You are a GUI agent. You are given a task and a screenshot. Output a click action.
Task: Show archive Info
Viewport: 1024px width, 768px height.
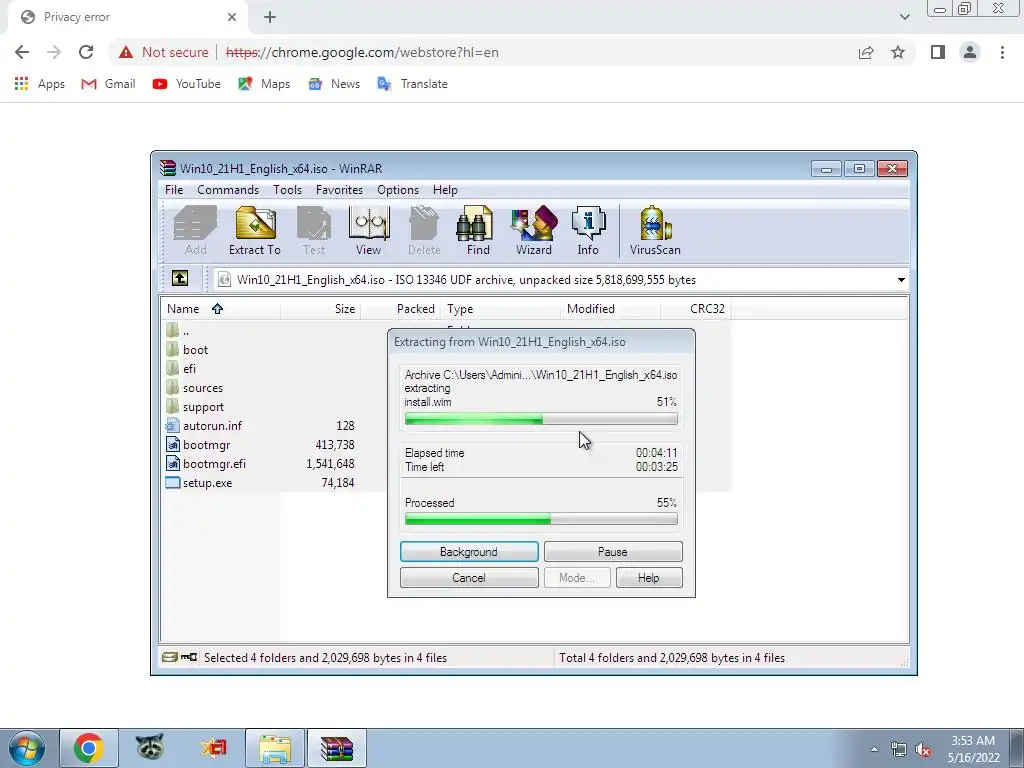click(588, 231)
